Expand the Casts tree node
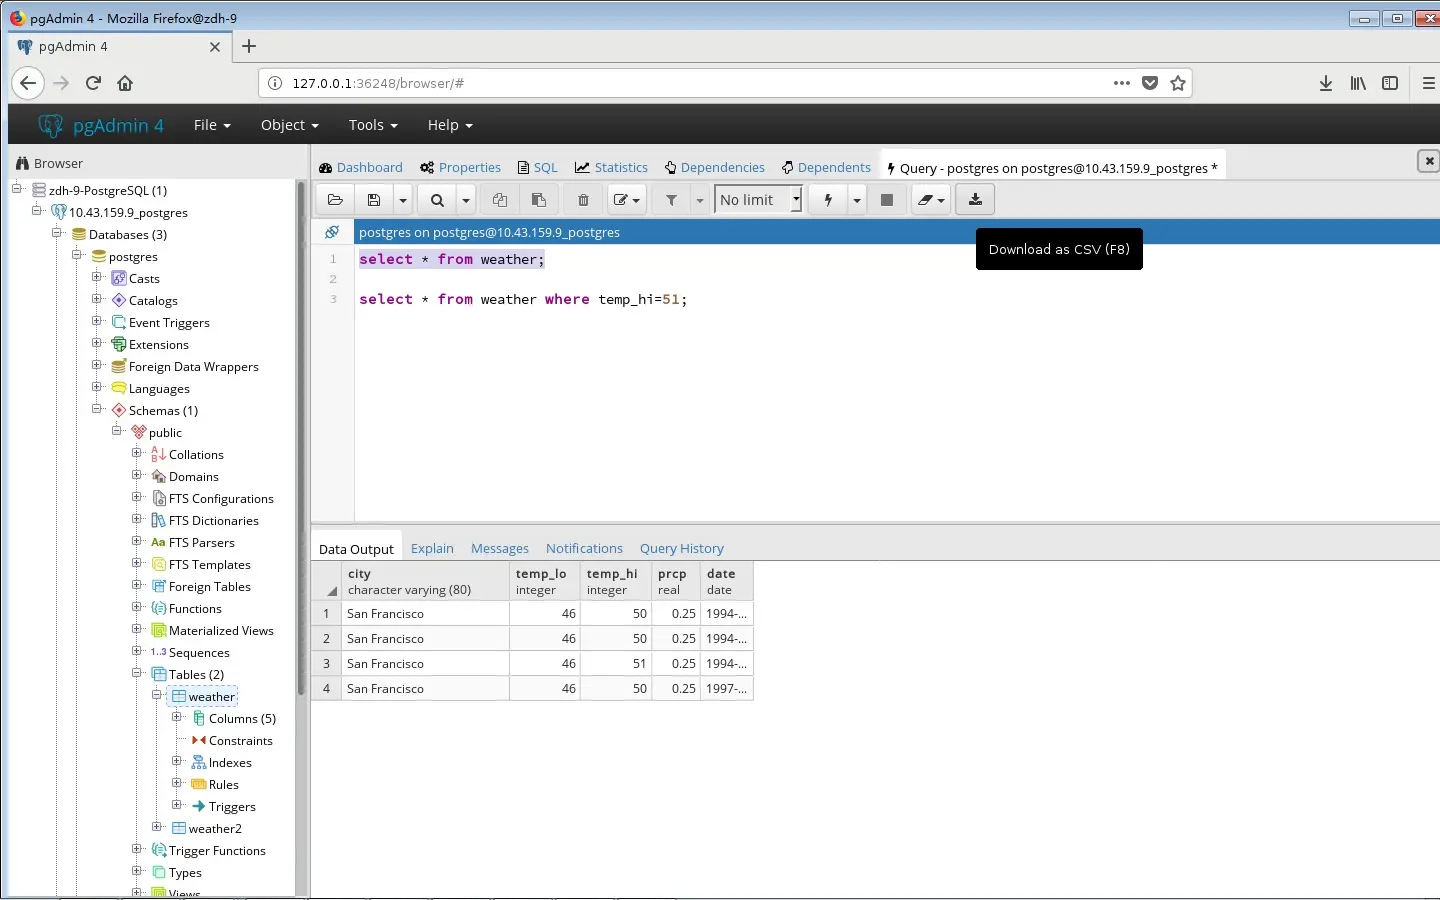The image size is (1440, 900). coord(97,277)
